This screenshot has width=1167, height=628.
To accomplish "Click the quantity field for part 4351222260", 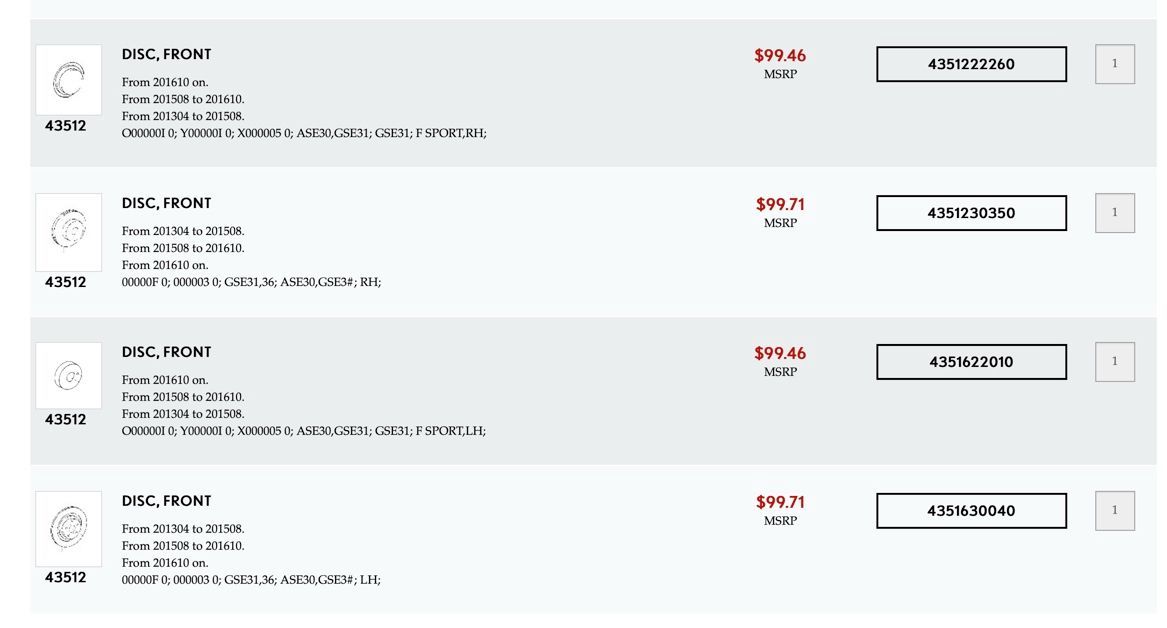I will (x=1114, y=64).
